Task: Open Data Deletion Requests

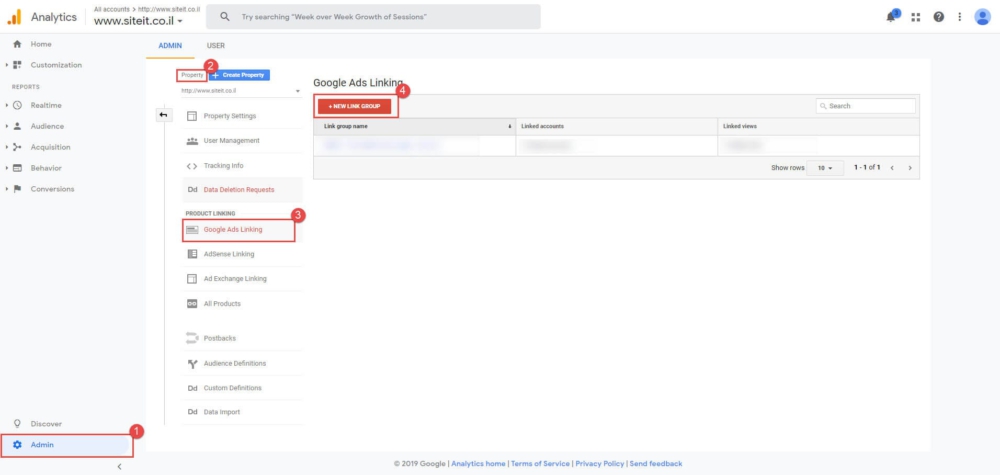Action: click(x=241, y=190)
